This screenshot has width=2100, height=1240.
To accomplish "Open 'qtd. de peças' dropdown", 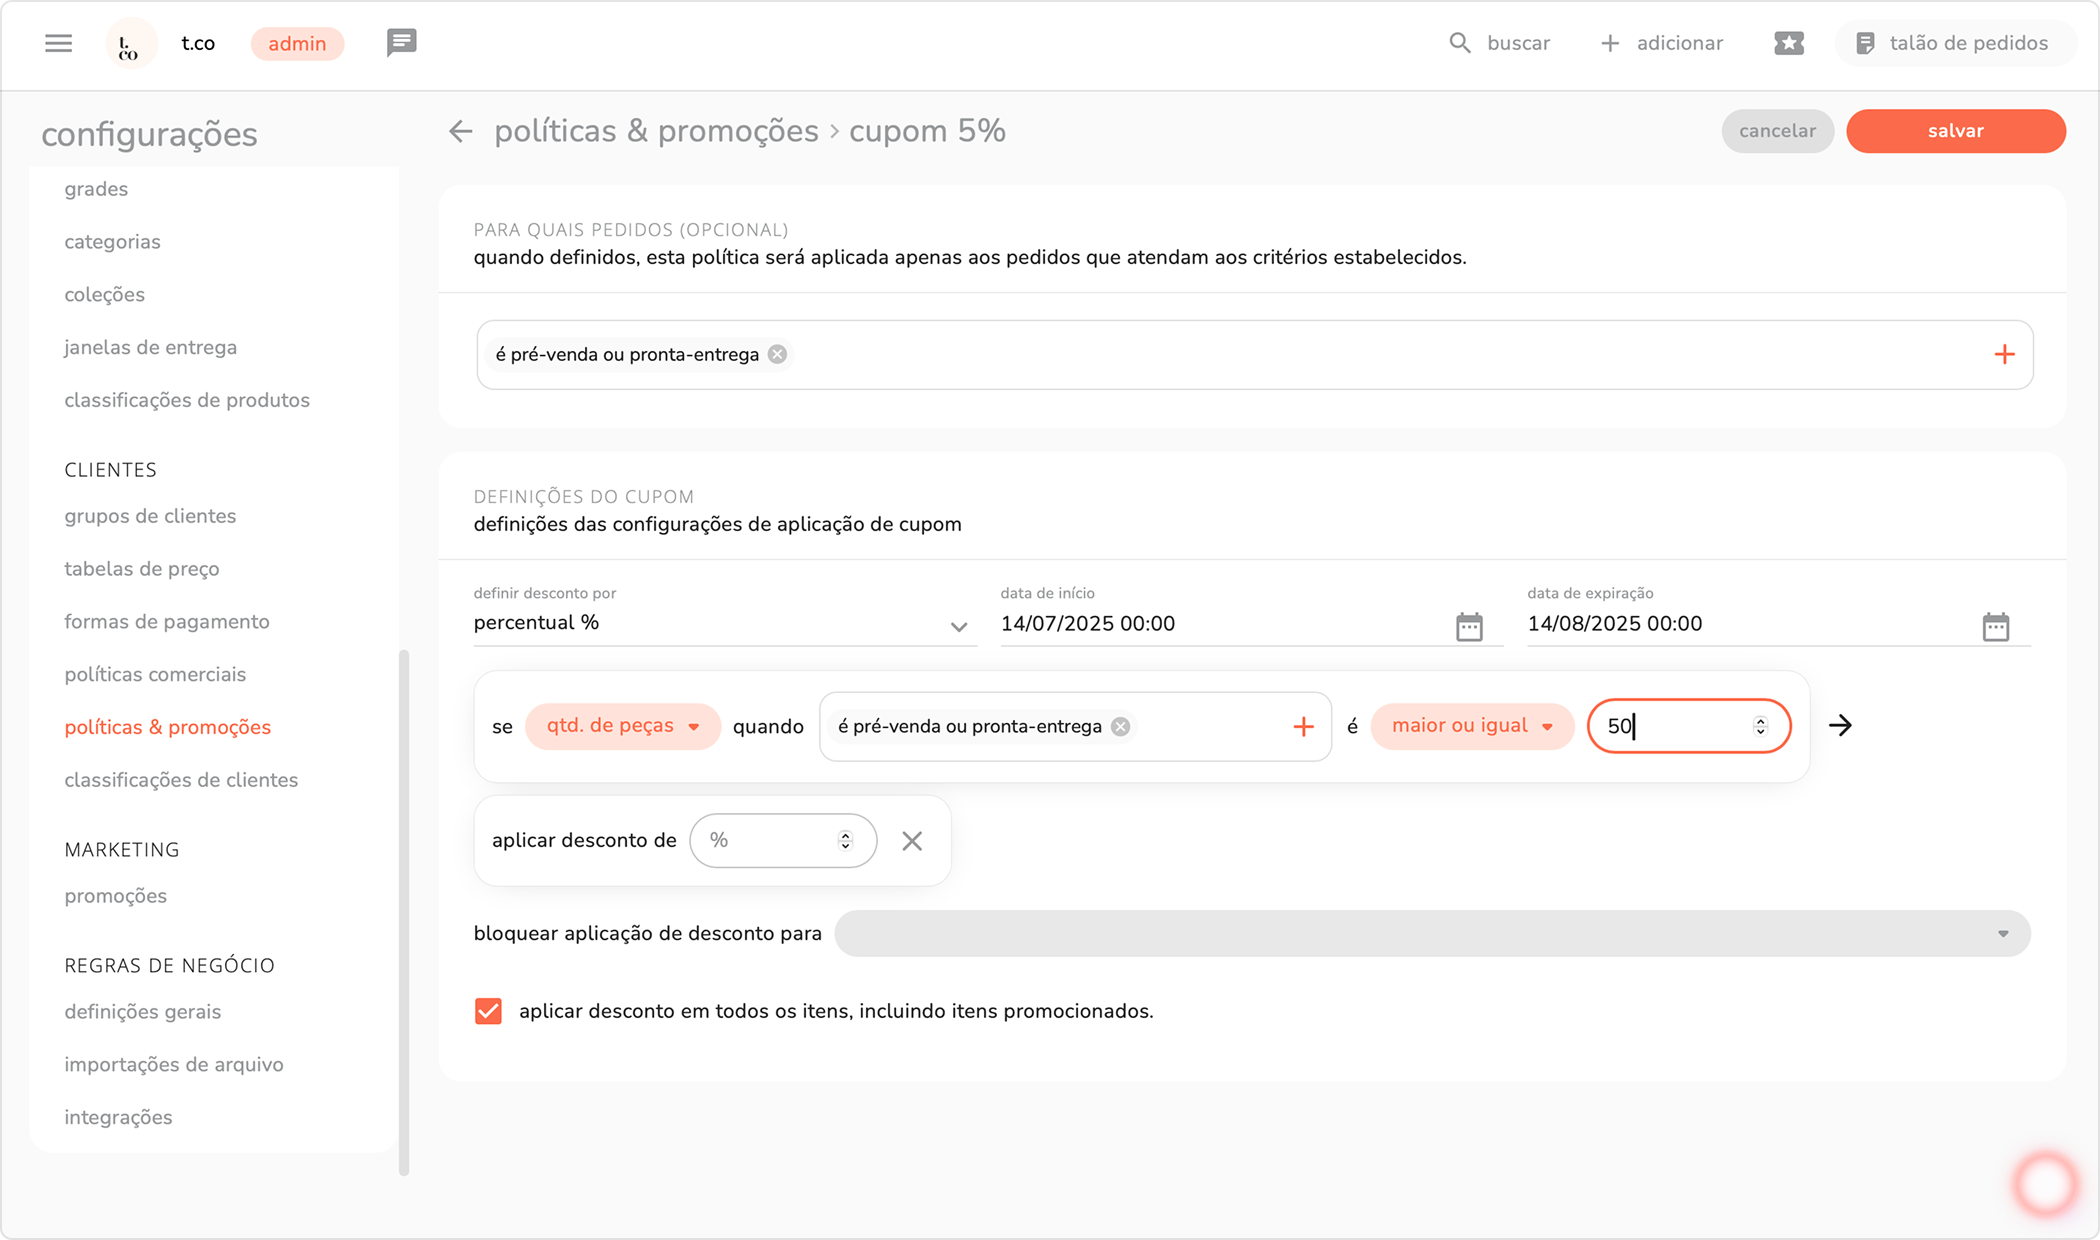I will (x=622, y=726).
